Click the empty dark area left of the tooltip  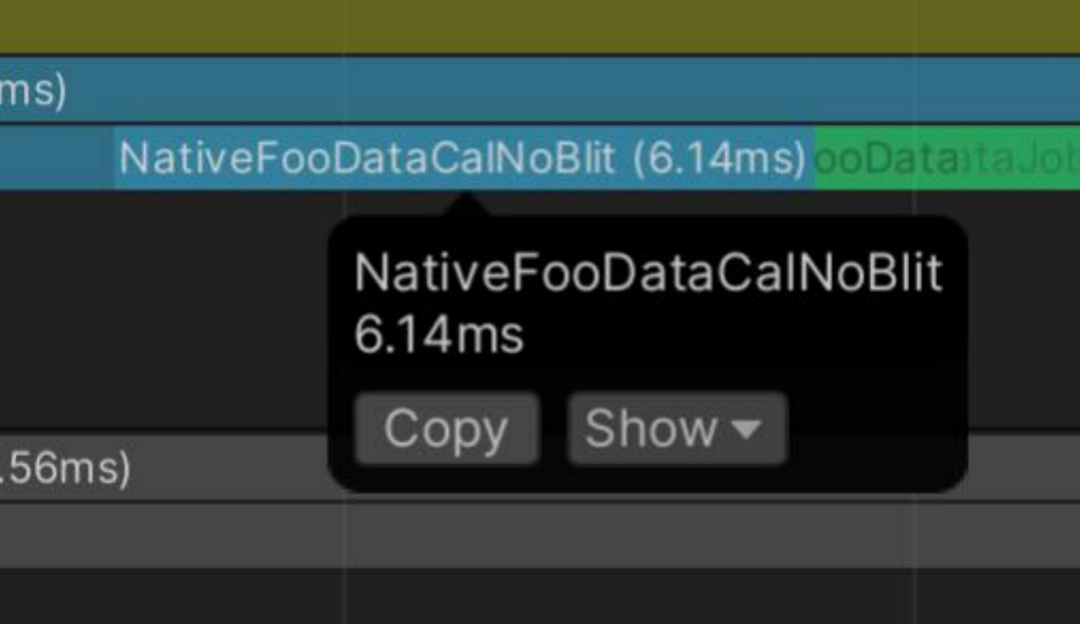coord(164,310)
